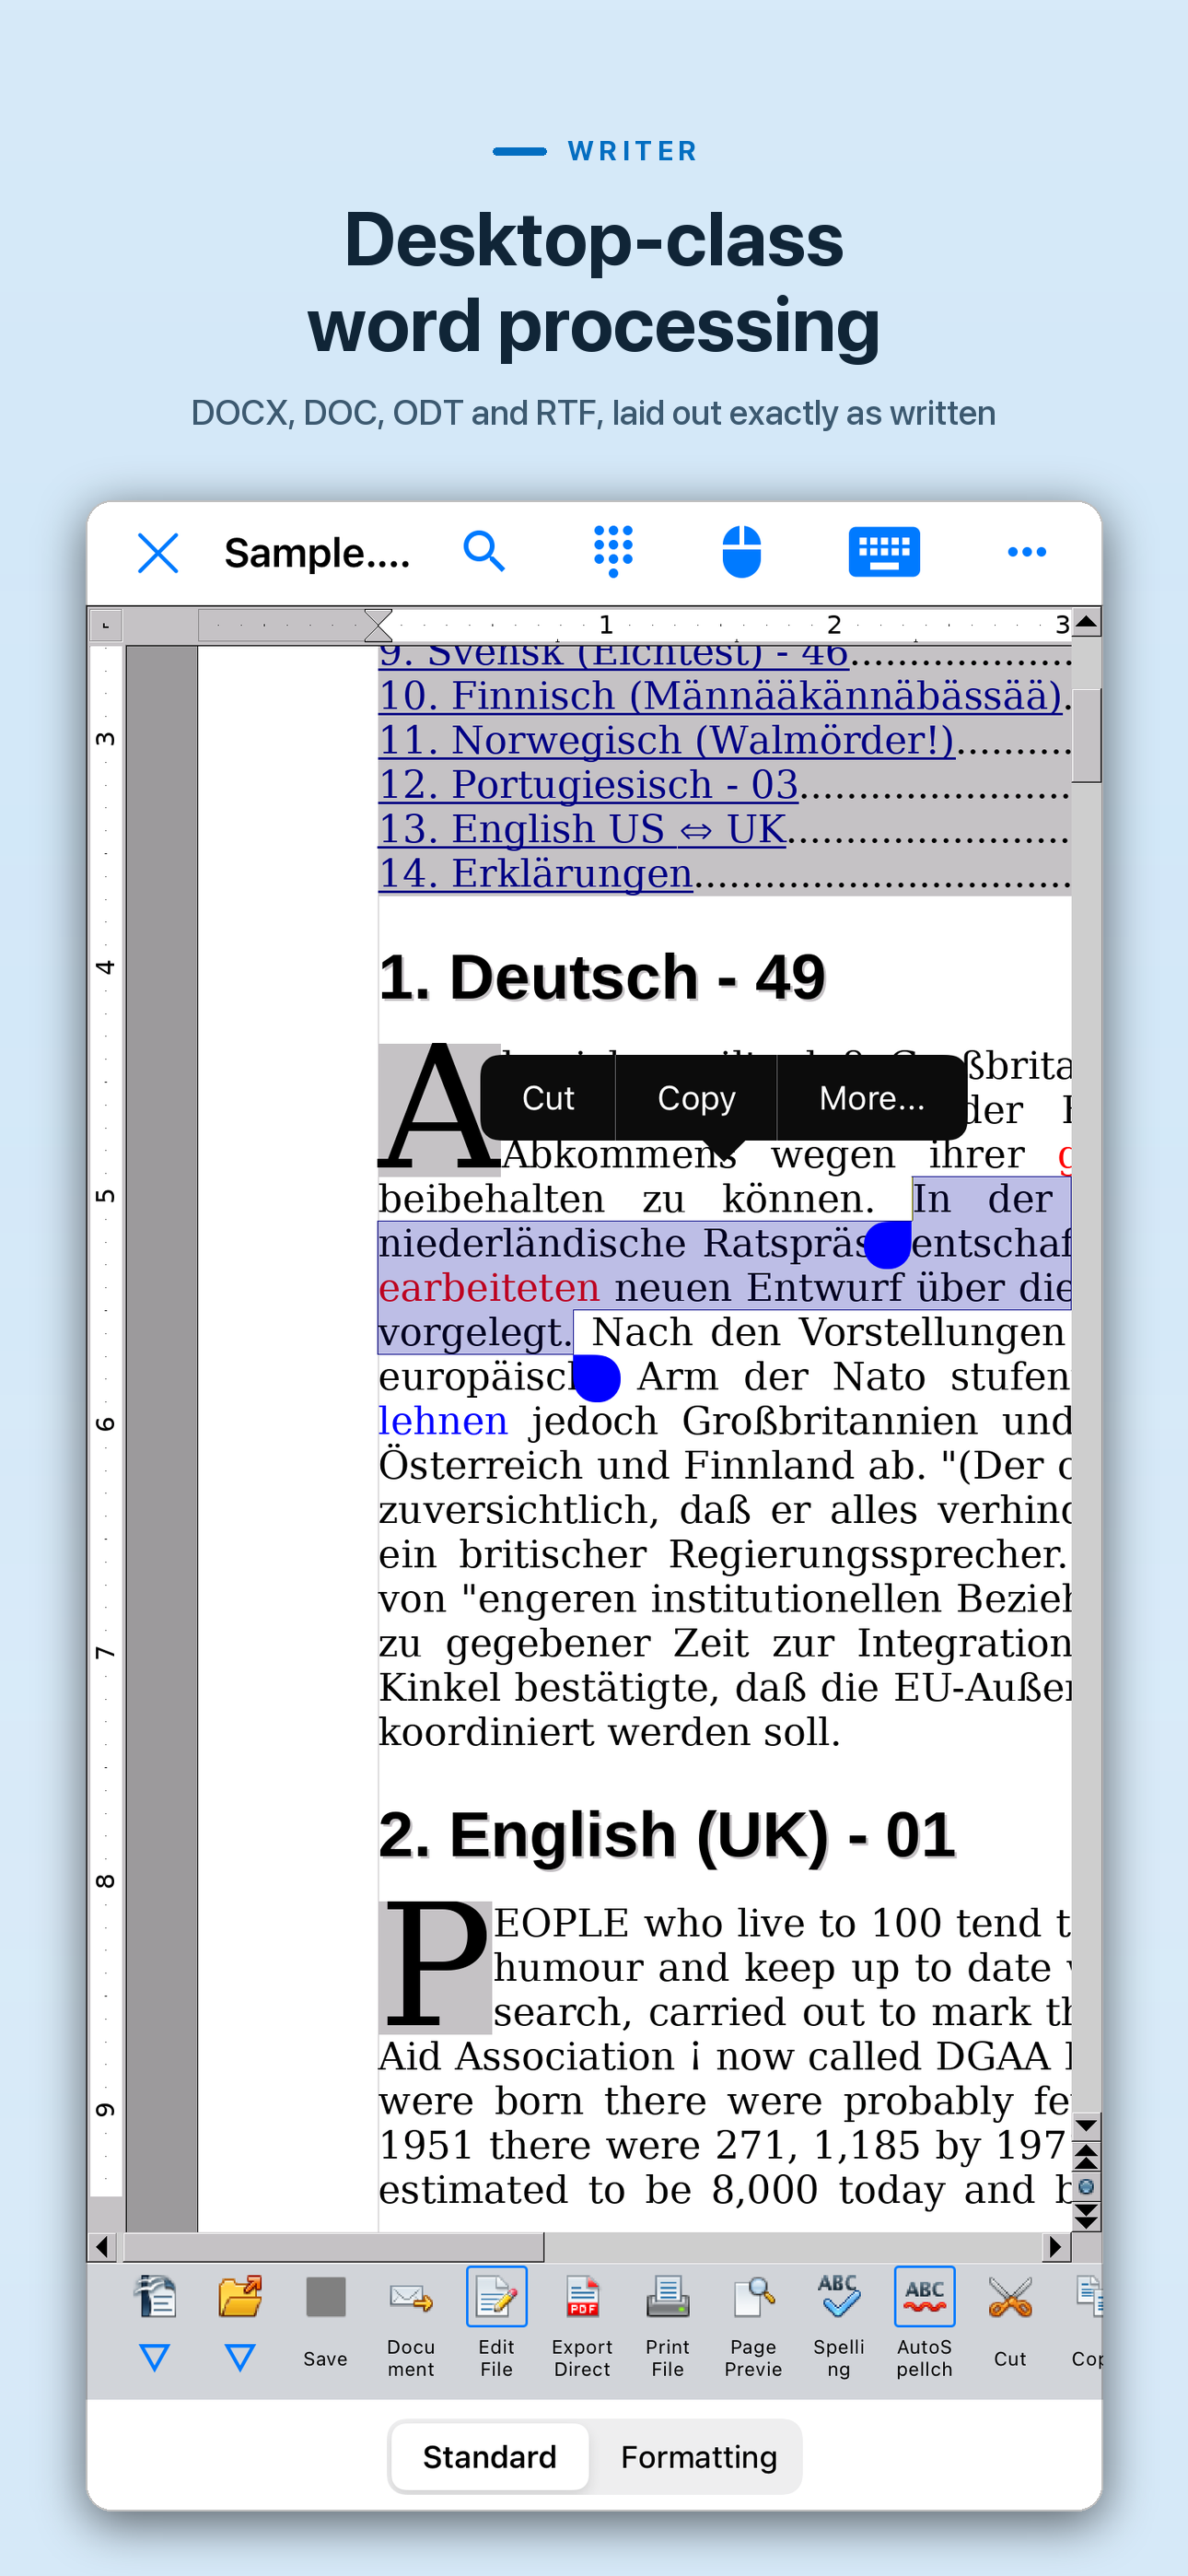
Task: Switch to the Formatting toolbar tab
Action: coord(699,2457)
